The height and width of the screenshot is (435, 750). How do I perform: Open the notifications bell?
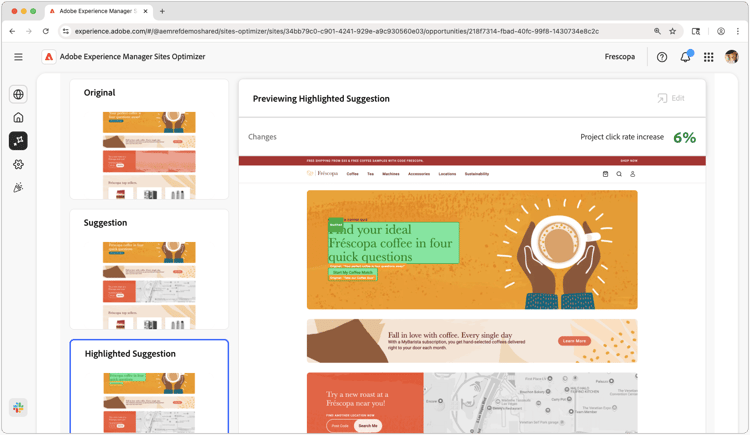[685, 57]
